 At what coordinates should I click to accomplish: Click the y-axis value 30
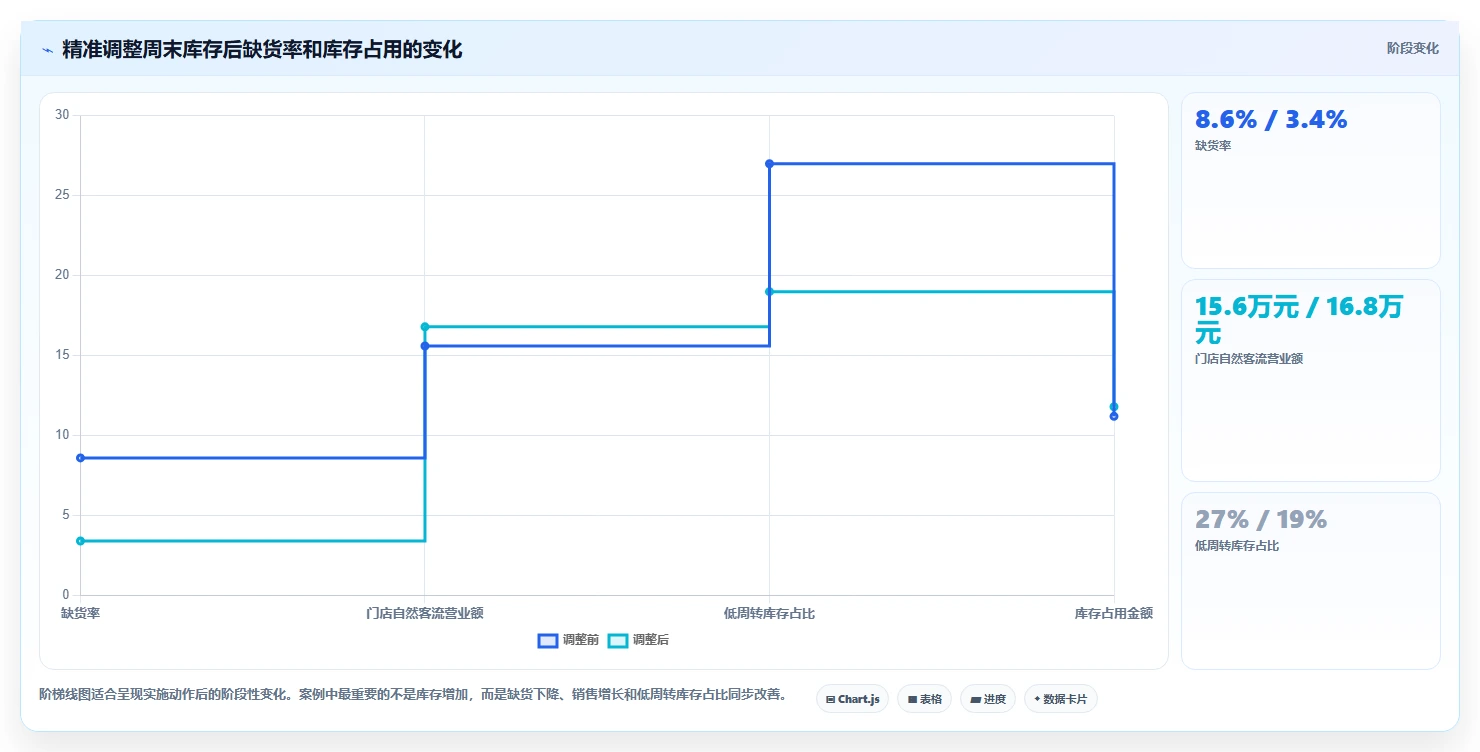tap(62, 115)
